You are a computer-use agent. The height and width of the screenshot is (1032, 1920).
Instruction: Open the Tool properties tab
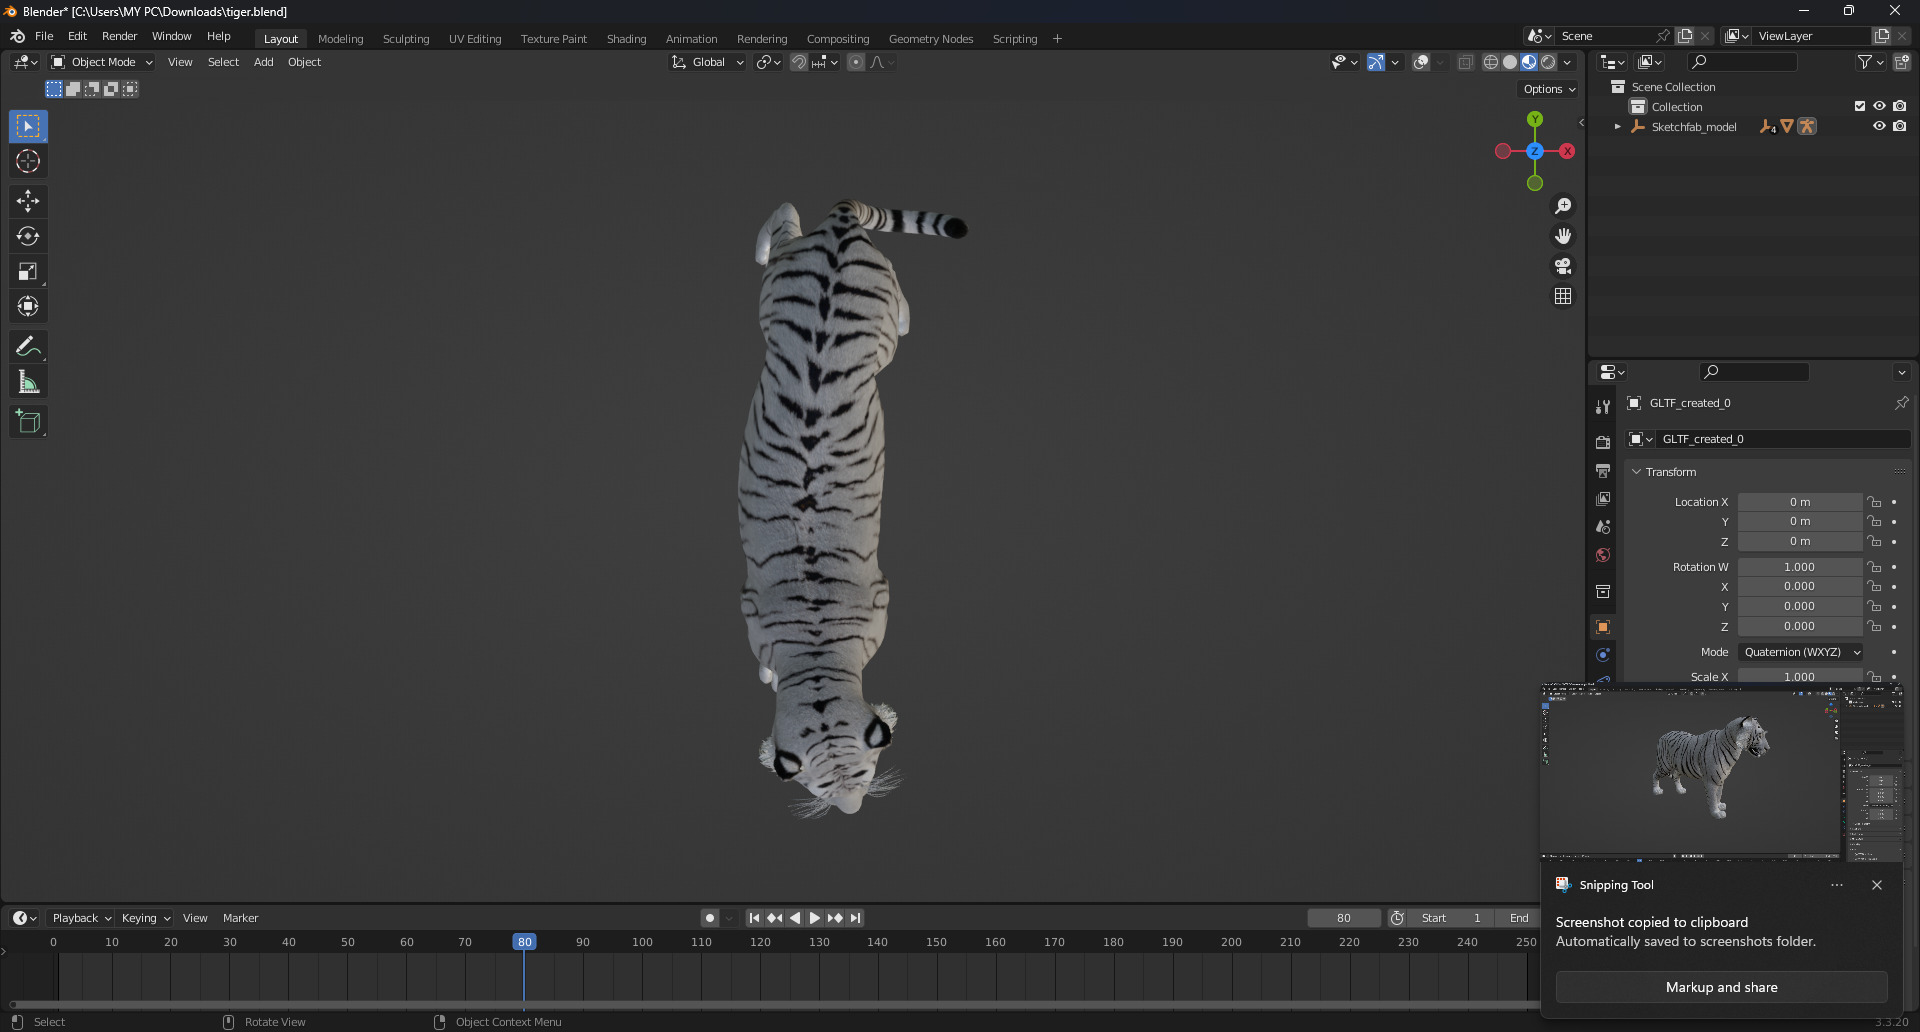pyautogui.click(x=1603, y=406)
